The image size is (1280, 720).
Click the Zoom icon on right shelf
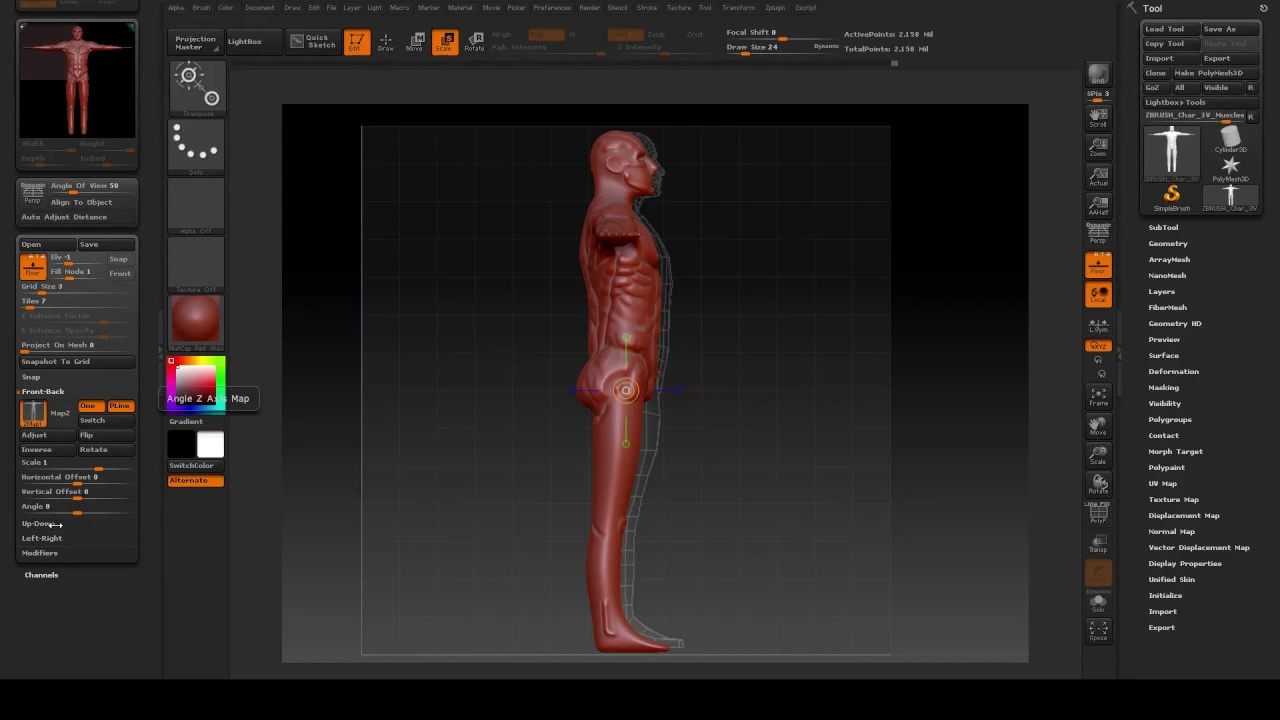click(1098, 147)
